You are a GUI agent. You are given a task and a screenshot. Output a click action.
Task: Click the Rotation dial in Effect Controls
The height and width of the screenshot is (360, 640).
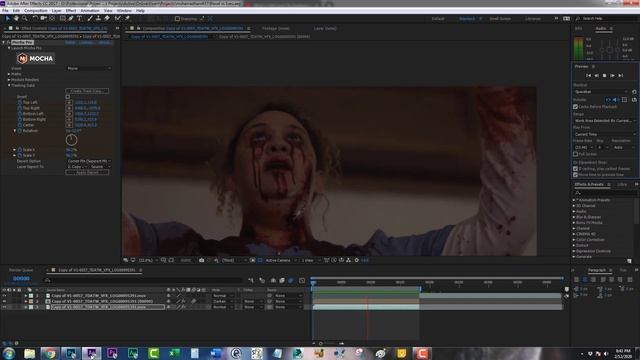coord(71,140)
